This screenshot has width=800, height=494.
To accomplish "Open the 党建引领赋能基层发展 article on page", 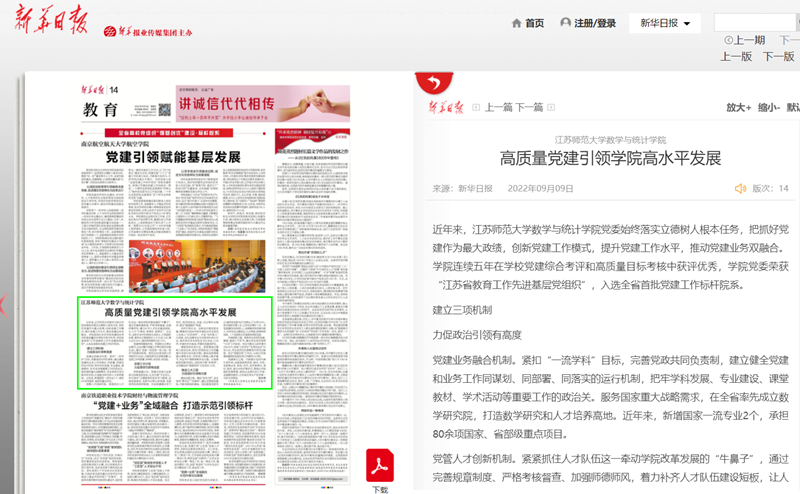I will coord(173,157).
